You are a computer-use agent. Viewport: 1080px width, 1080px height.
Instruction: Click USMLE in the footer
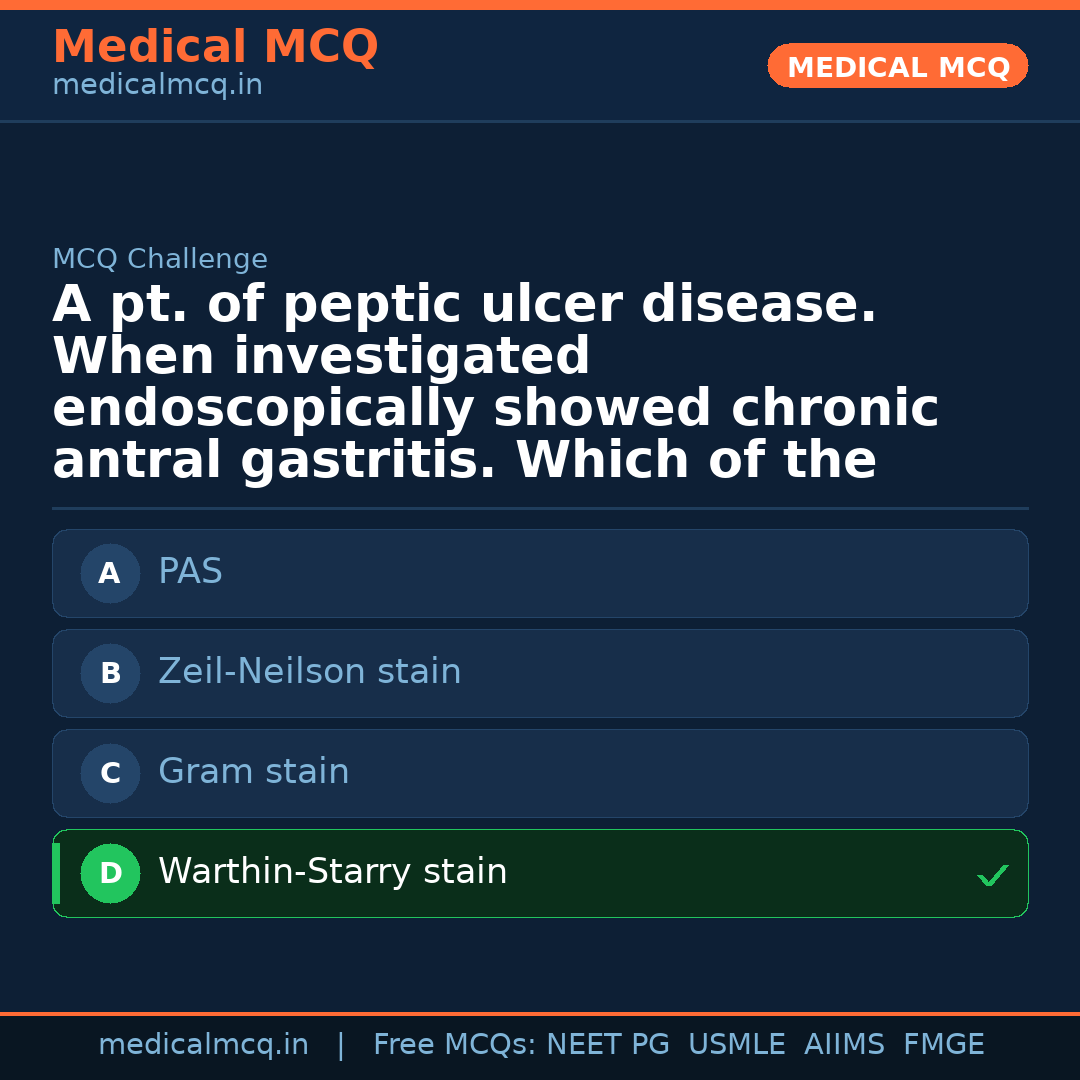[x=736, y=1045]
